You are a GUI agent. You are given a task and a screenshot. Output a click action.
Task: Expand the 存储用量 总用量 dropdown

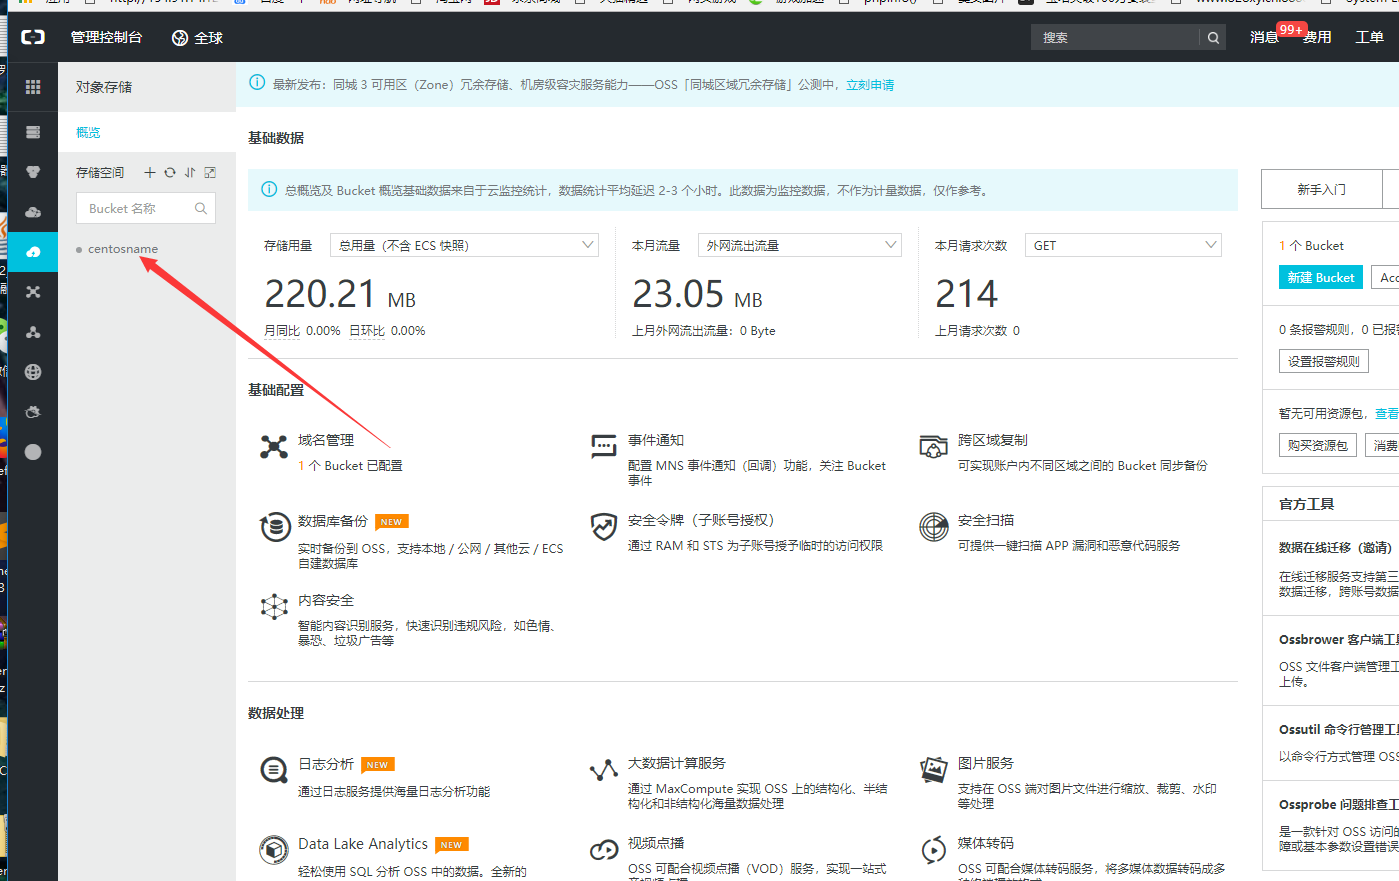pos(464,245)
